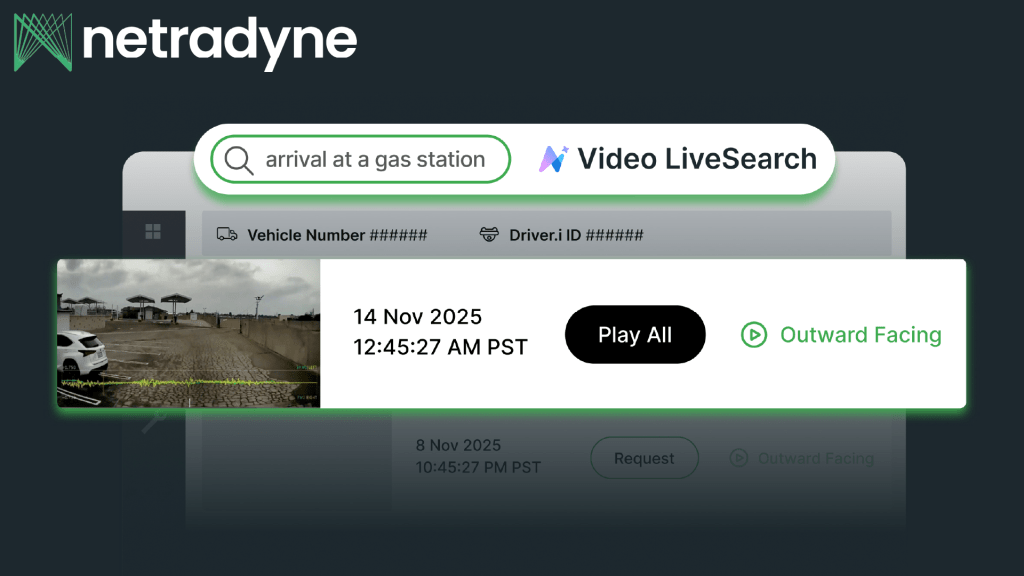Open the gas station video thumbnail
The width and height of the screenshot is (1024, 576).
188,333
